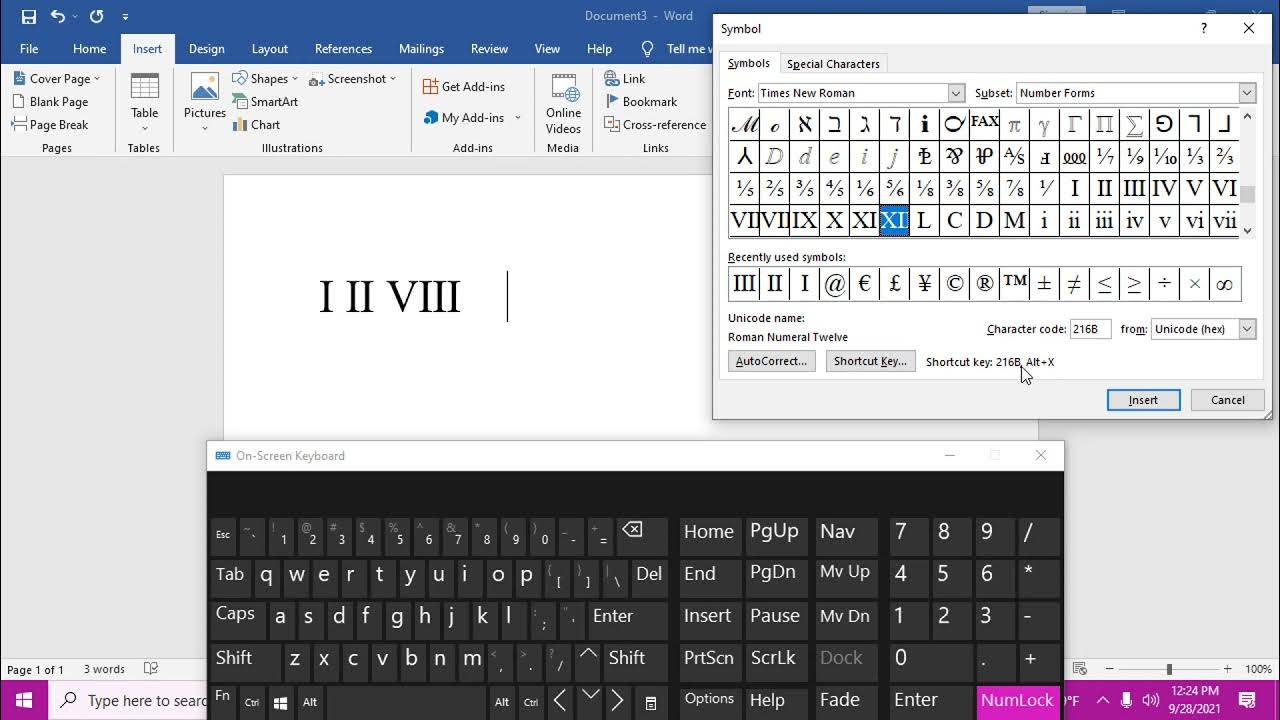Screen dimensions: 1280x720
Task: Click the Bookmark button
Action: coord(641,102)
